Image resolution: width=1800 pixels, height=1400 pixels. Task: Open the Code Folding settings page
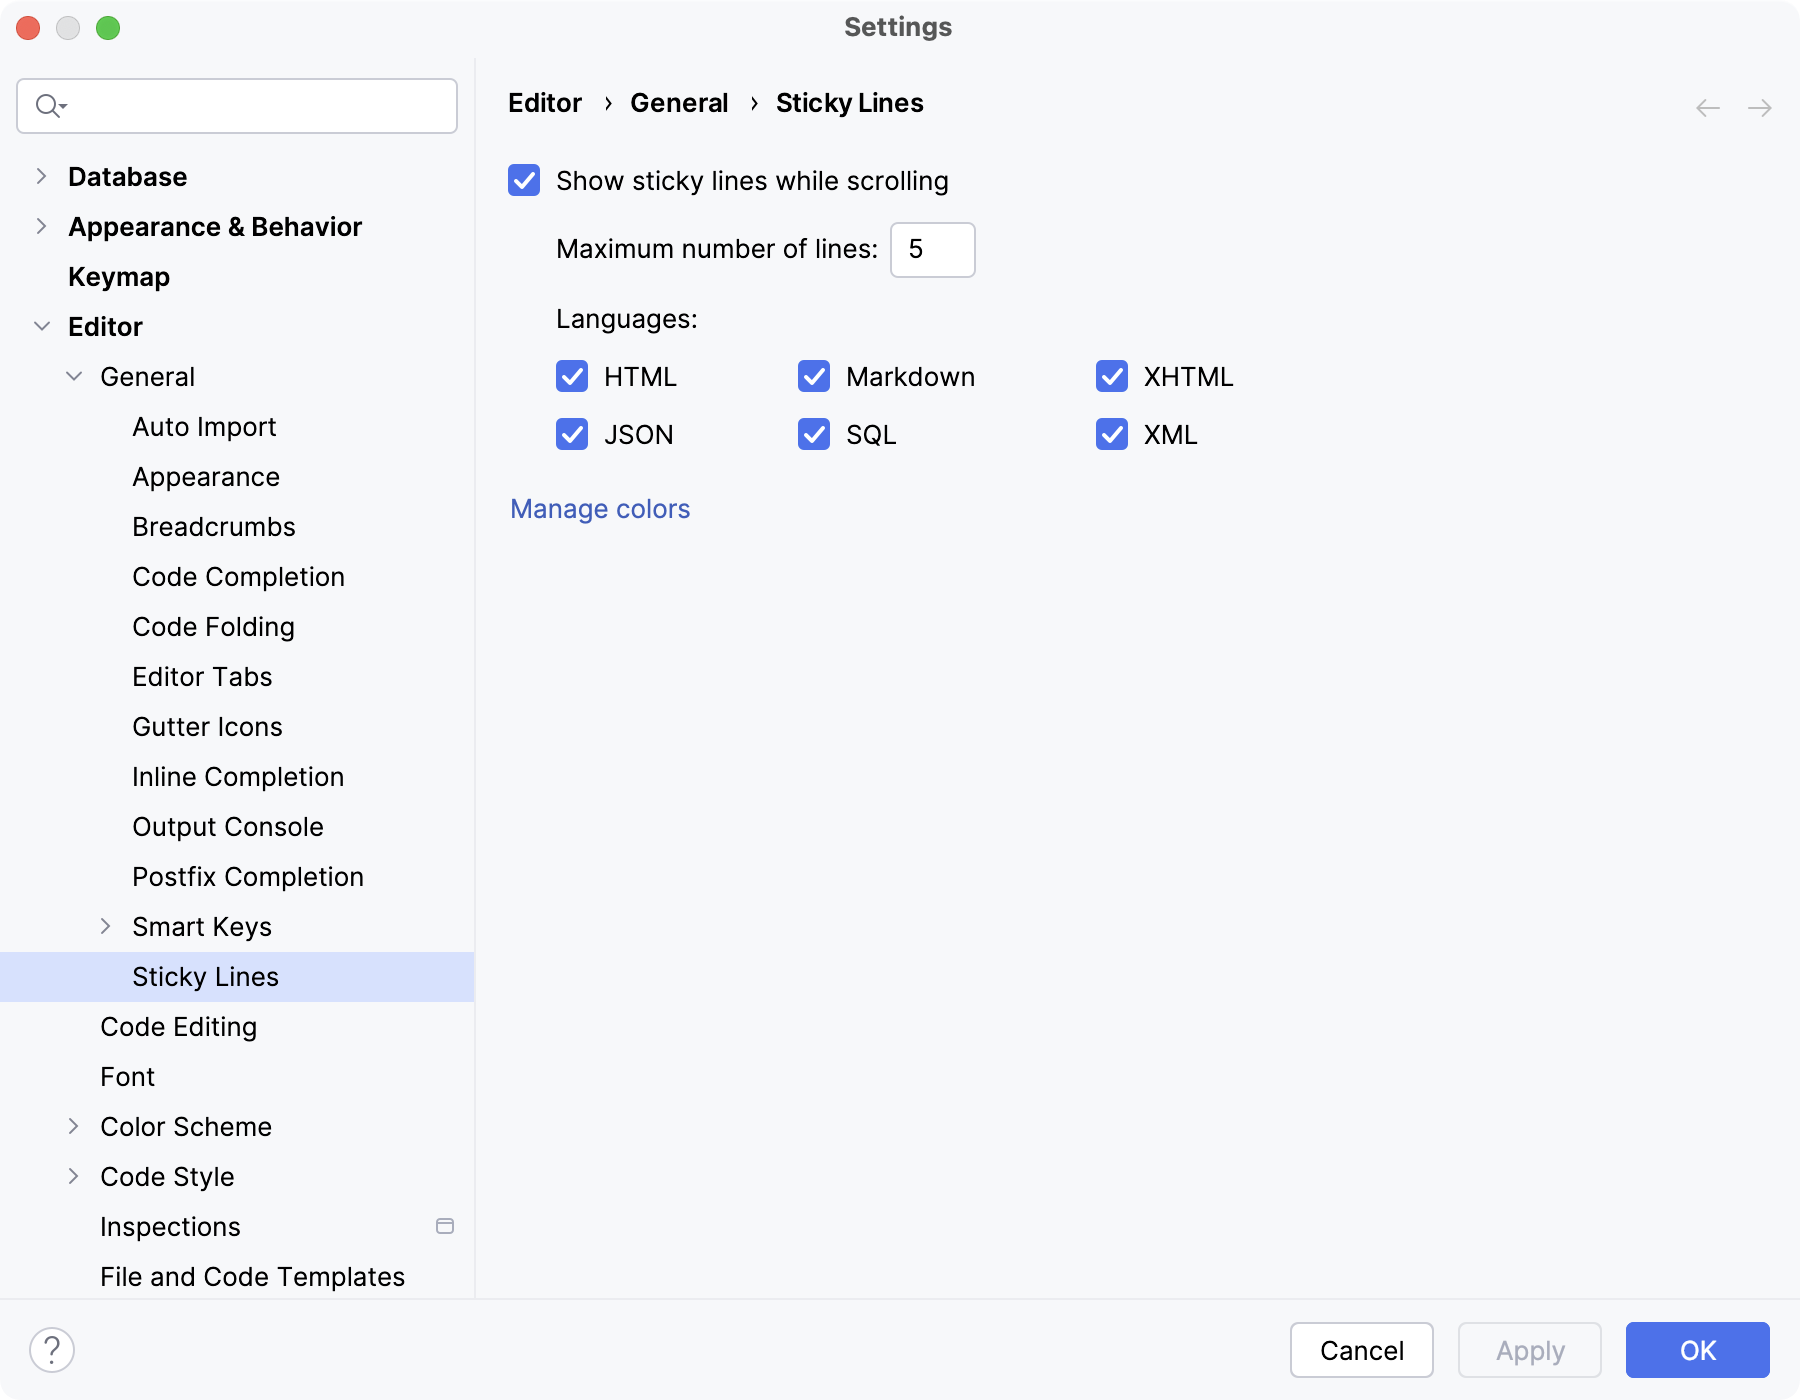[x=213, y=627]
